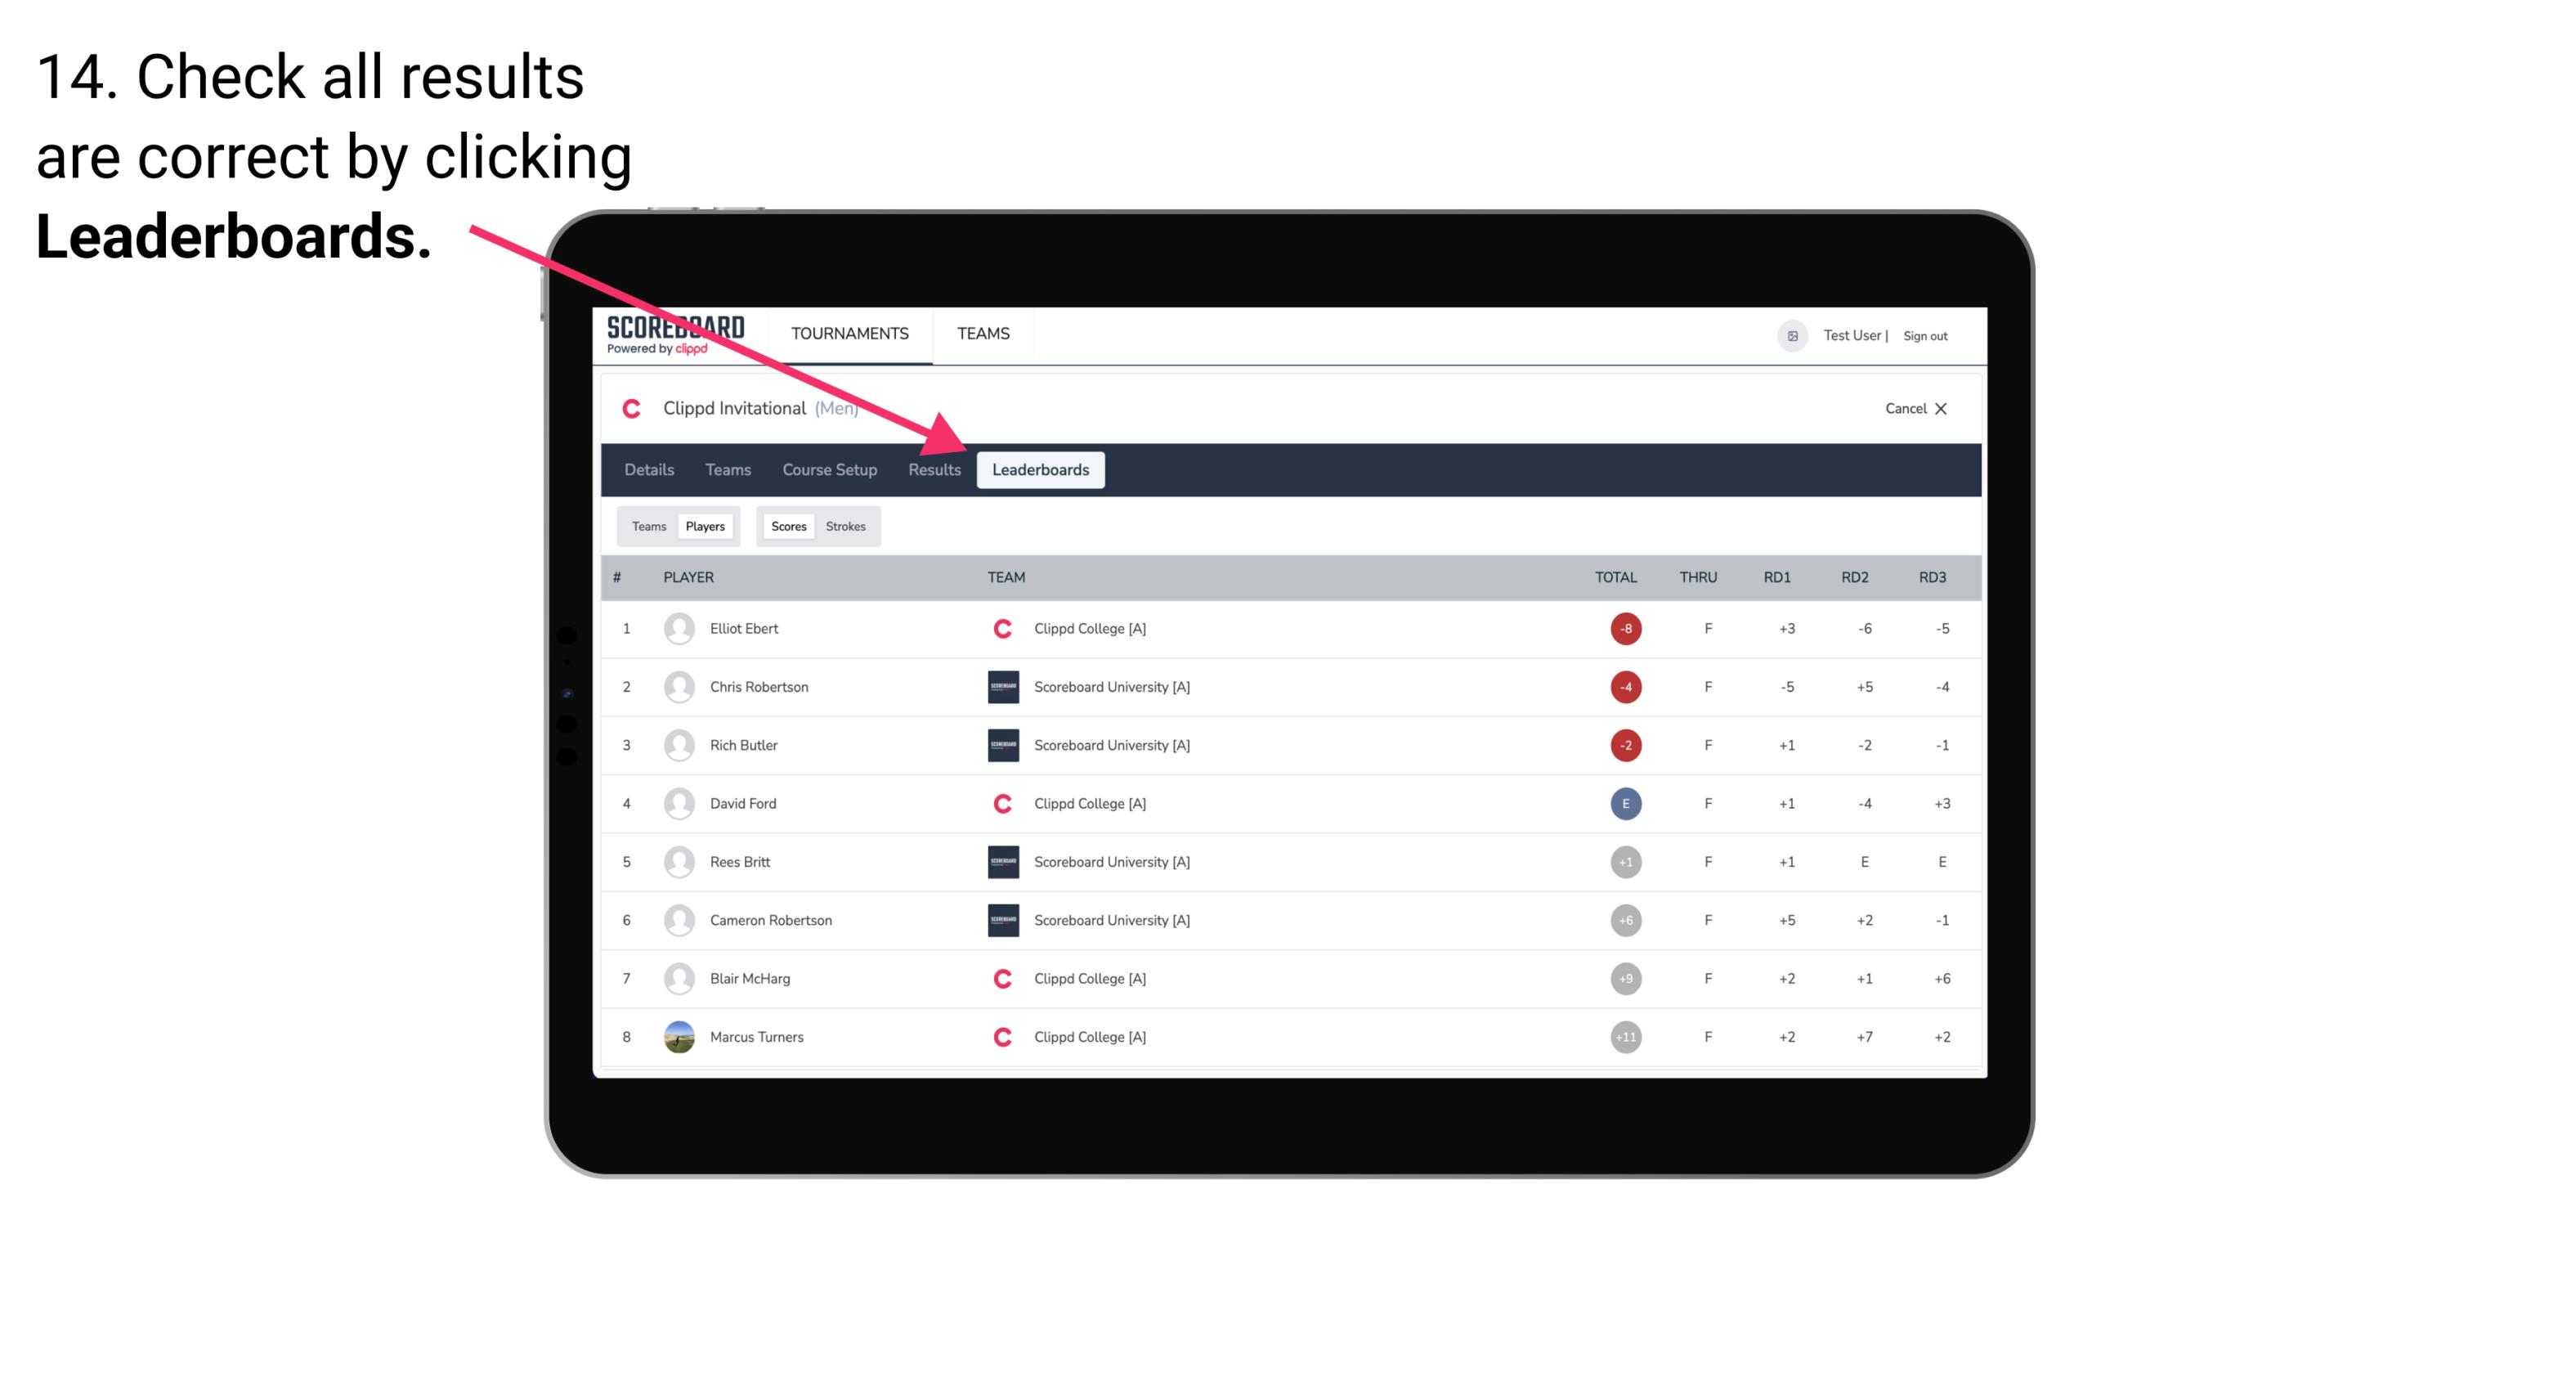The height and width of the screenshot is (1386, 2576).
Task: Click the Cameron Robertson Scoreboard University icon
Action: coord(1000,920)
